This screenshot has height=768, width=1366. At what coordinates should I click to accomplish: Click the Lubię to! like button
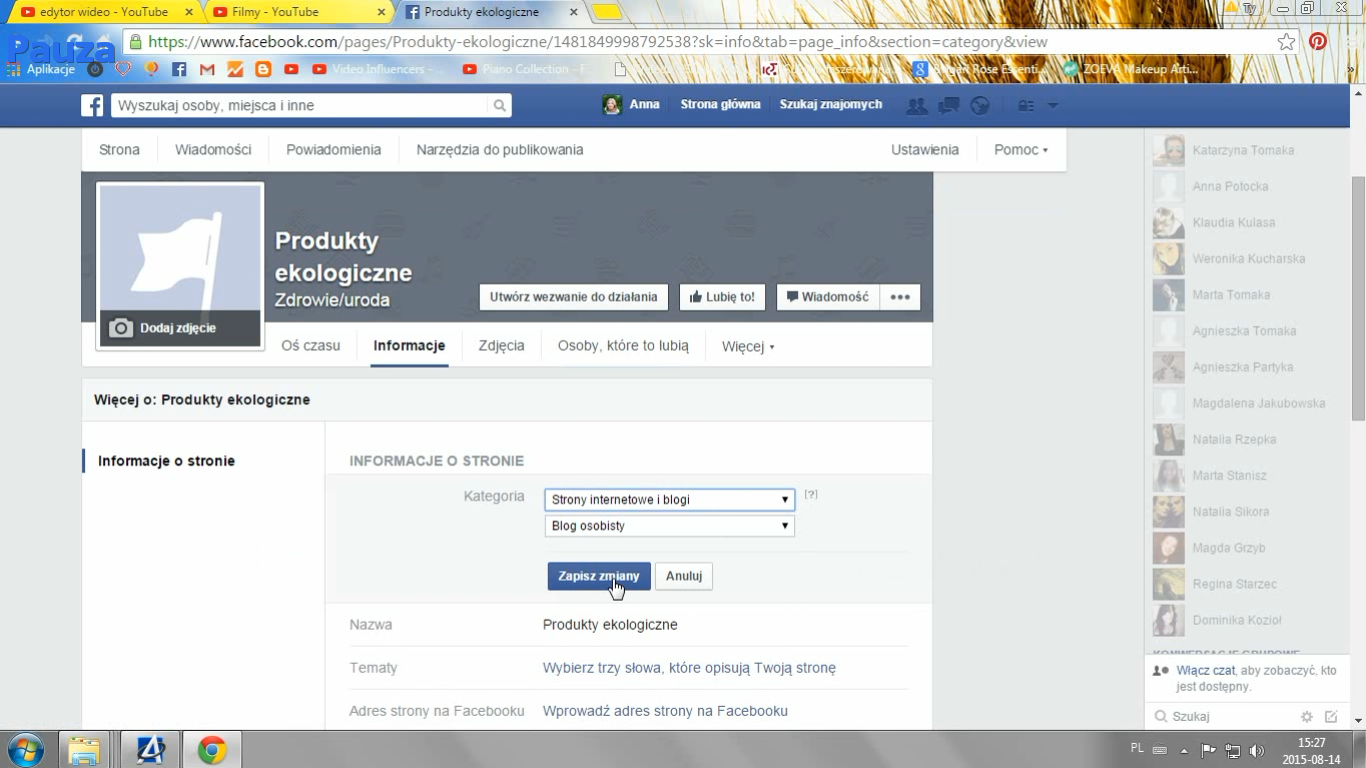pyautogui.click(x=722, y=297)
